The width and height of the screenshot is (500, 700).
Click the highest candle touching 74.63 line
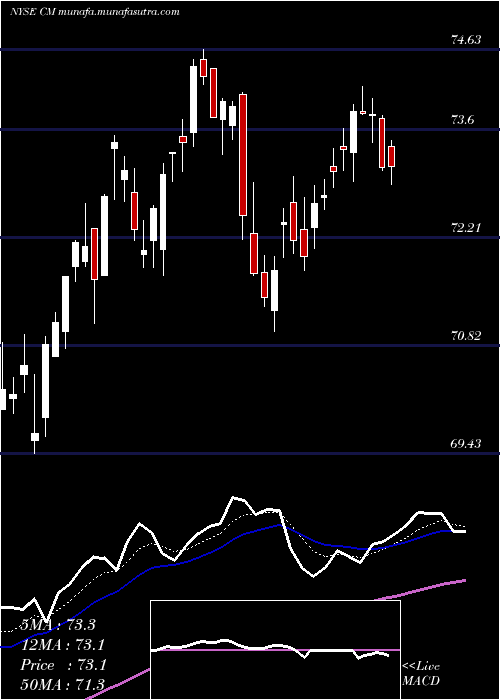[x=204, y=67]
